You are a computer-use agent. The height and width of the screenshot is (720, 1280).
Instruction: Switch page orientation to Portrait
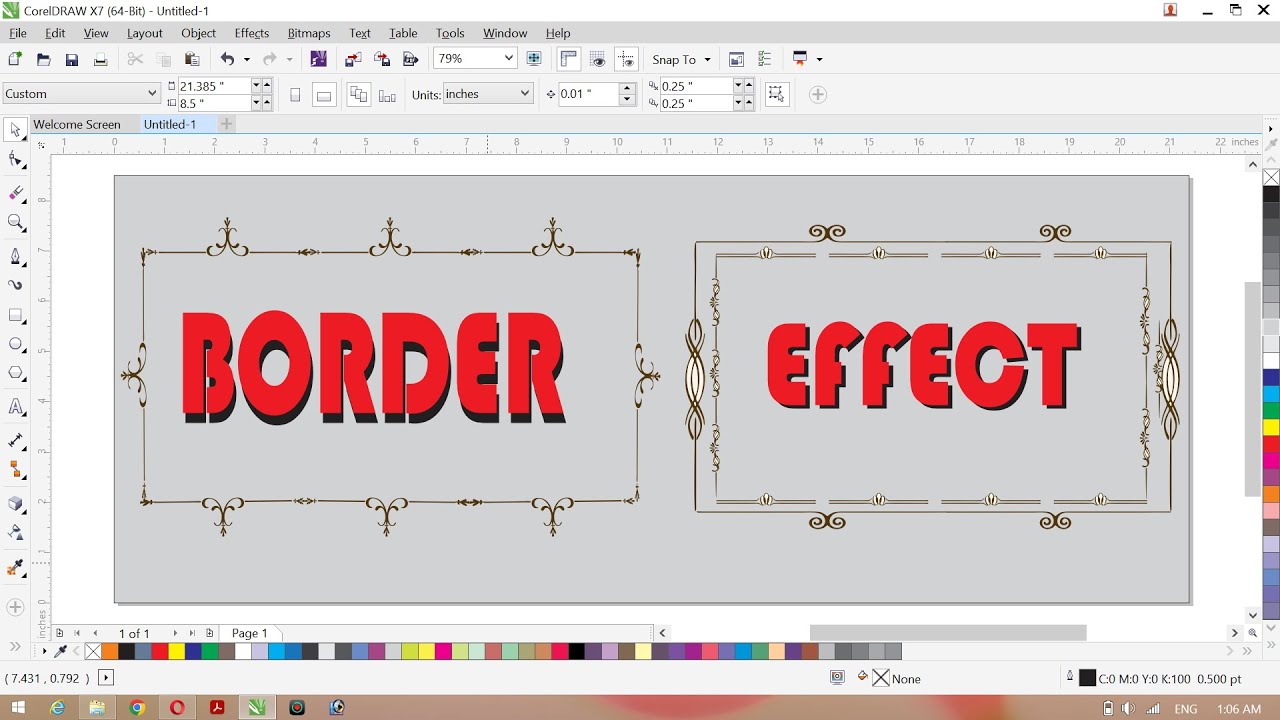pyautogui.click(x=295, y=95)
